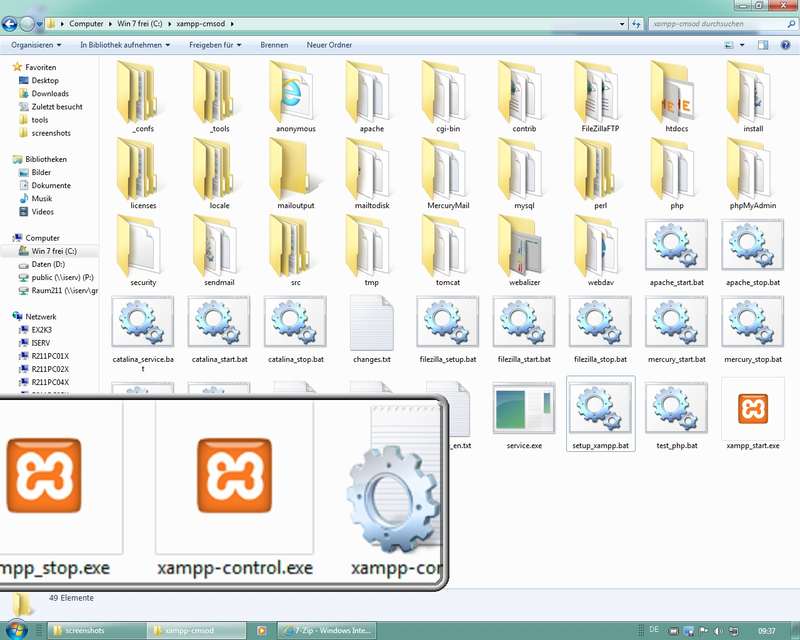Viewport: 800px width, 640px height.
Task: Select the _confs folder
Action: click(x=143, y=97)
